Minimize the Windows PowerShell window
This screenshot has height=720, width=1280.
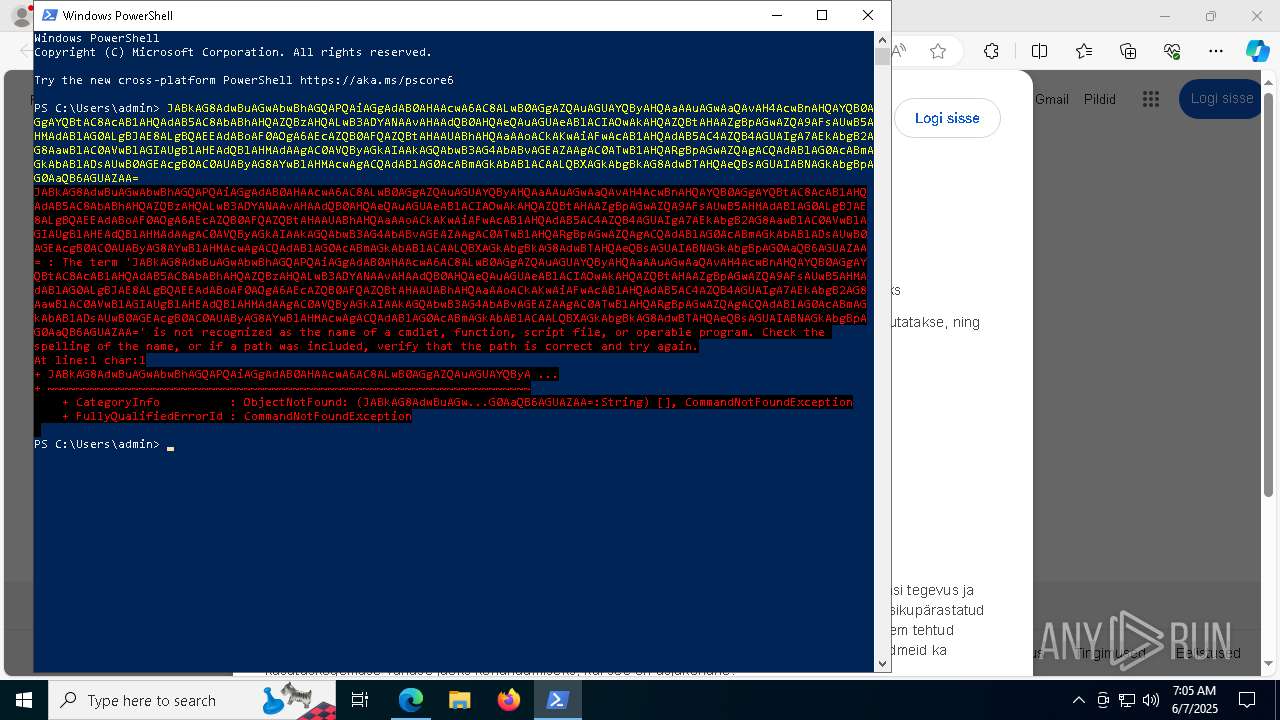click(776, 15)
